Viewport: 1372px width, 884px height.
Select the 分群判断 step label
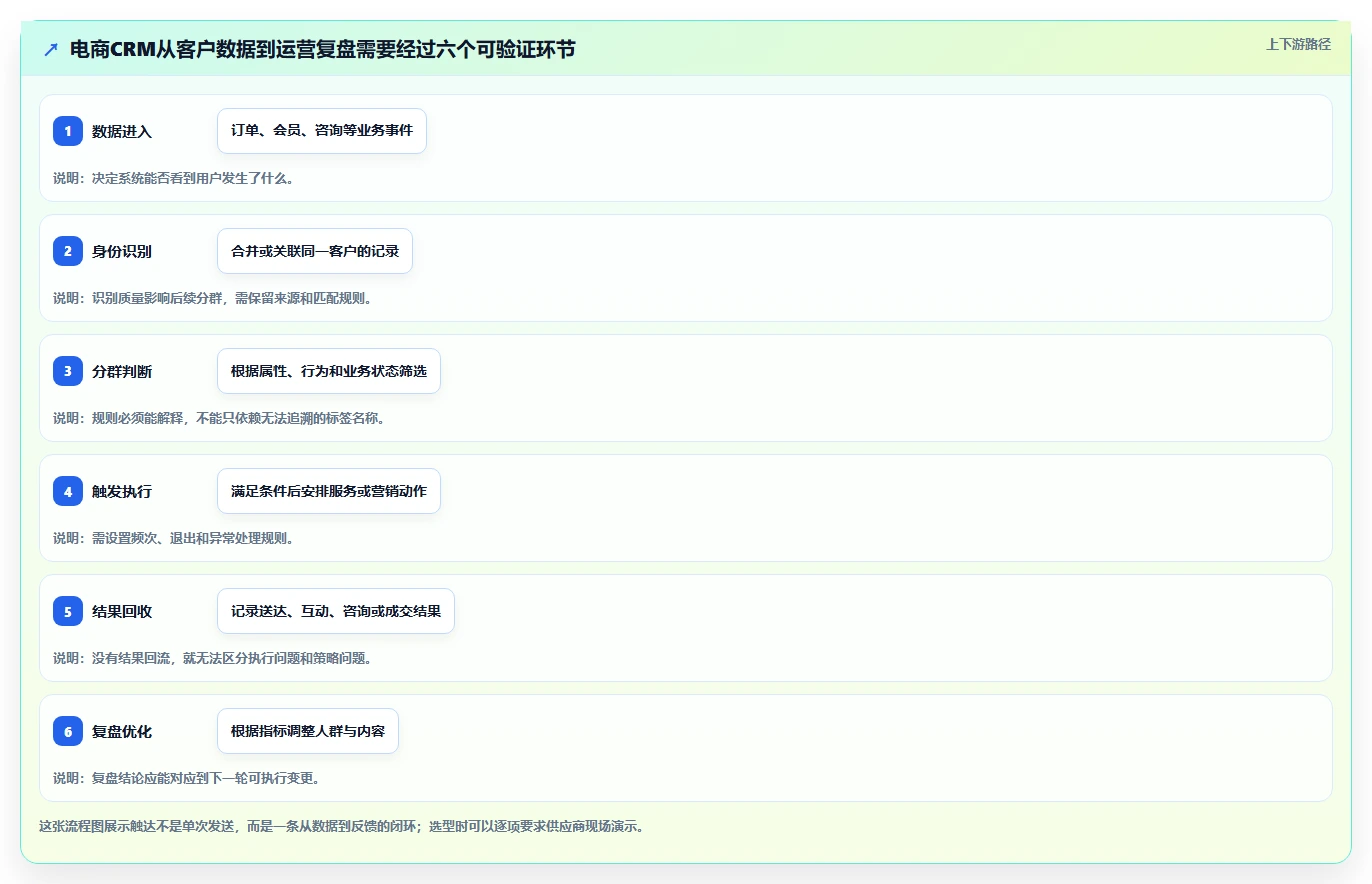122,371
